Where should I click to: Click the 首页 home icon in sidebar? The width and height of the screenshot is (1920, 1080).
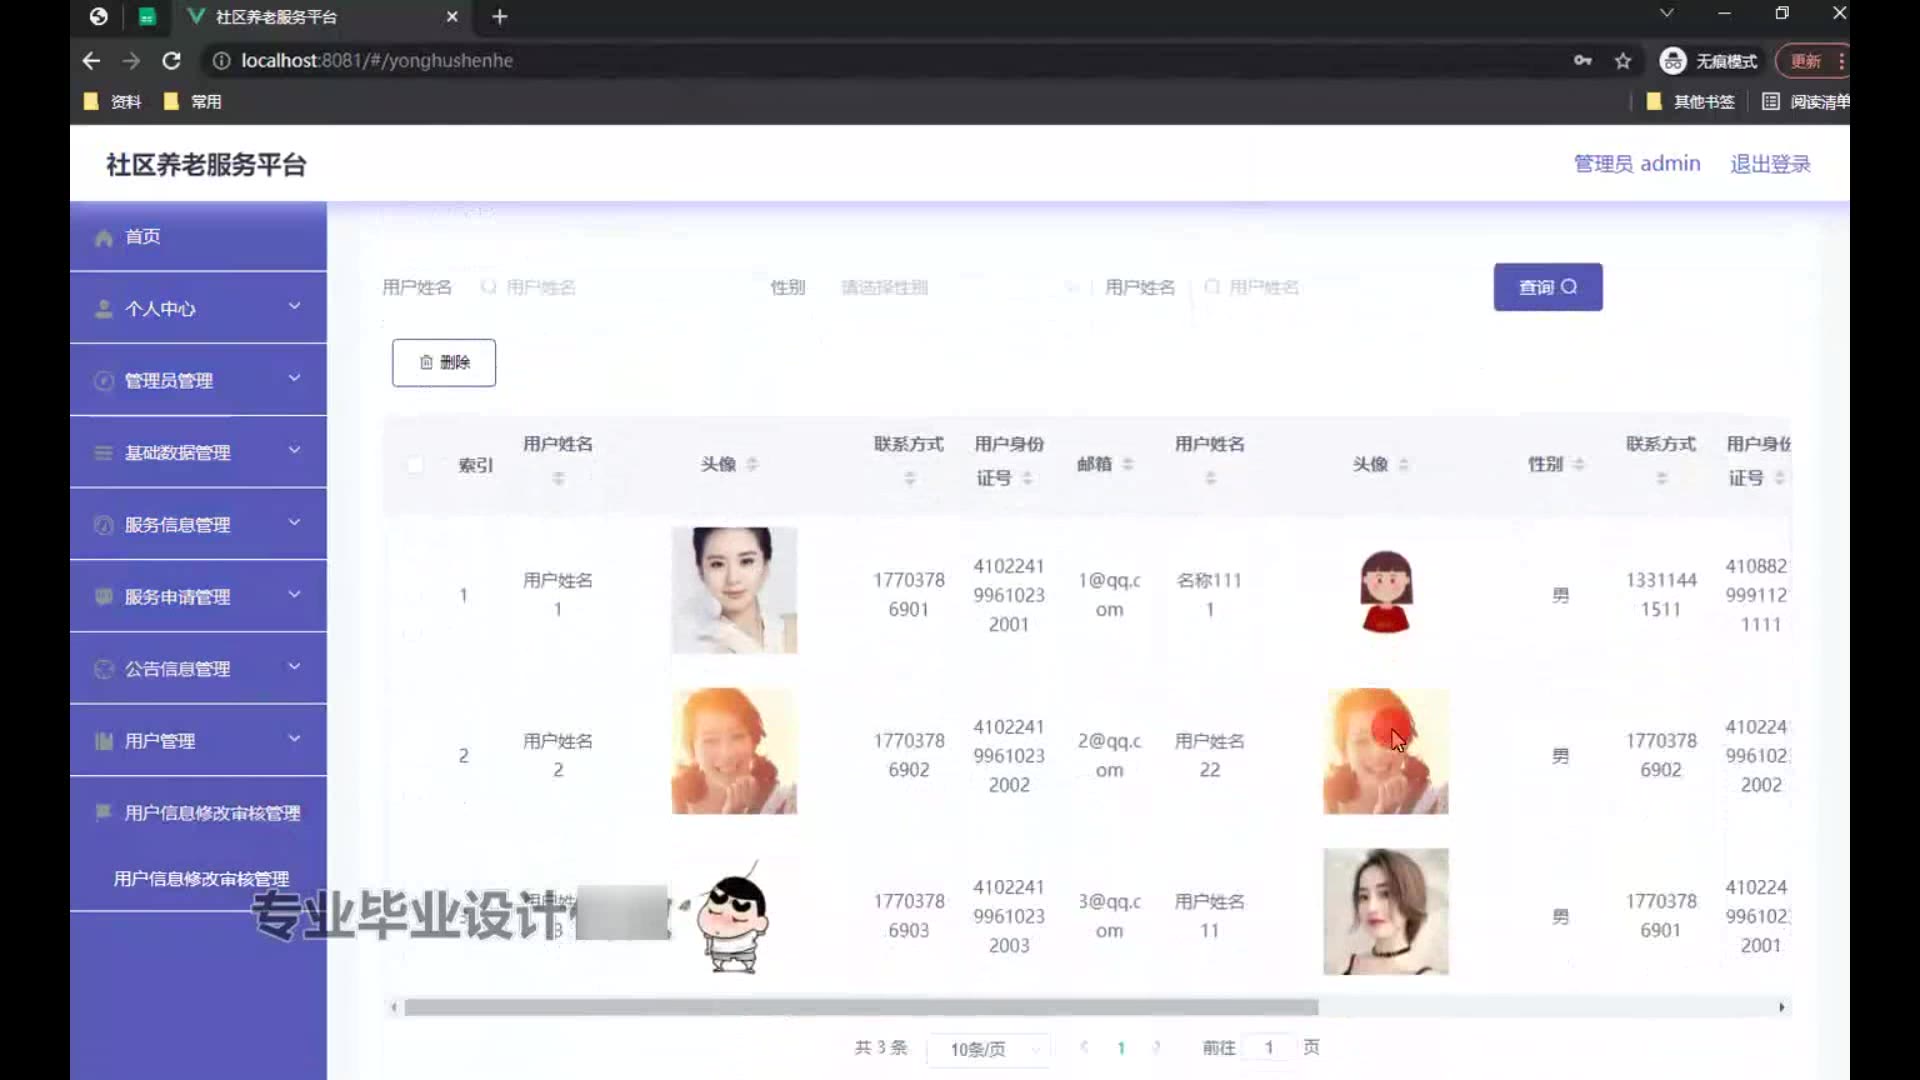[x=103, y=237]
